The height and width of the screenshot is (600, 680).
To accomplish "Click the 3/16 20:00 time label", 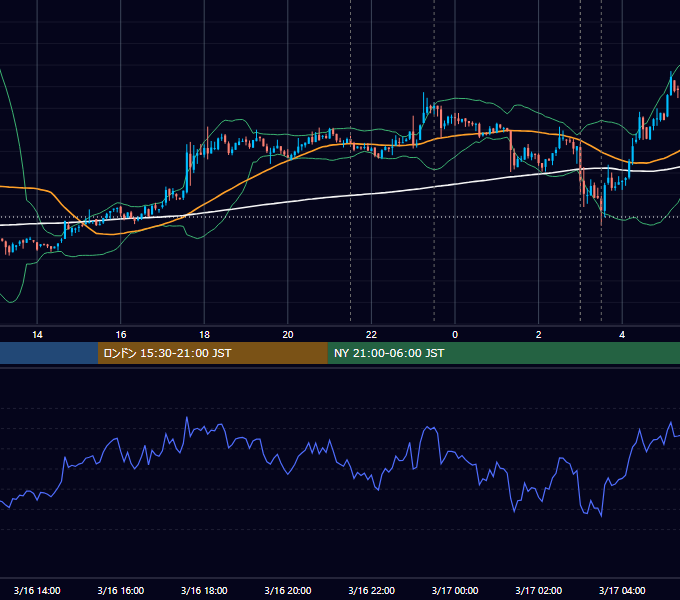I will pos(288,590).
